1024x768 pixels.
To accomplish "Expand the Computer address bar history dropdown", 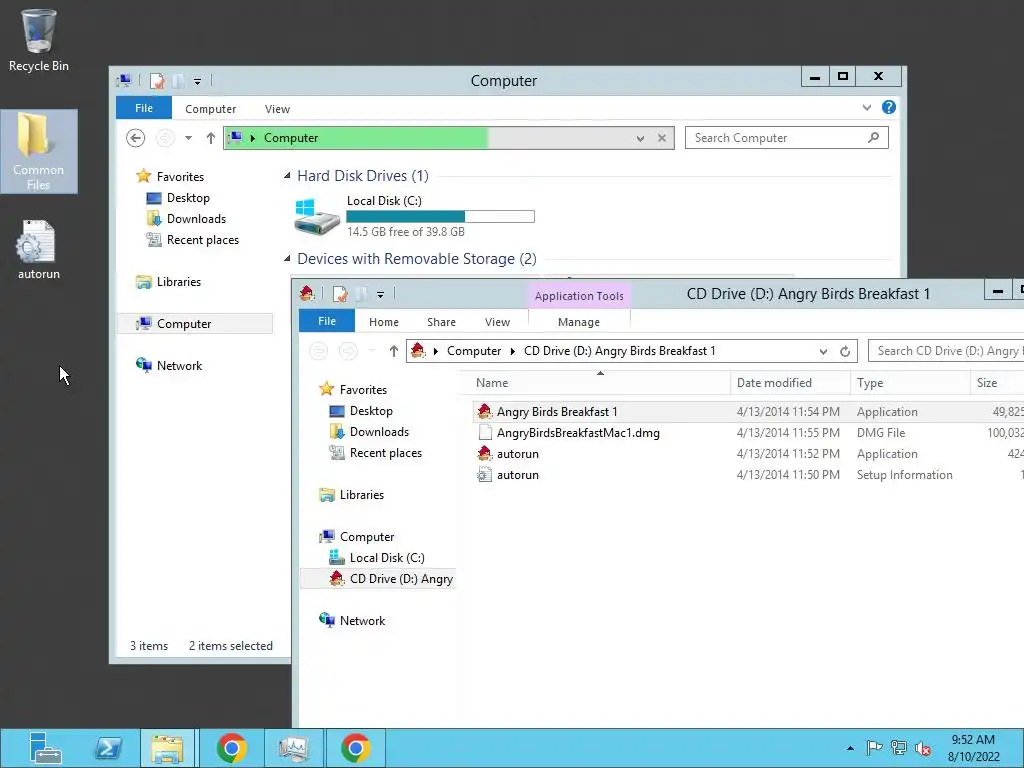I will (x=640, y=138).
